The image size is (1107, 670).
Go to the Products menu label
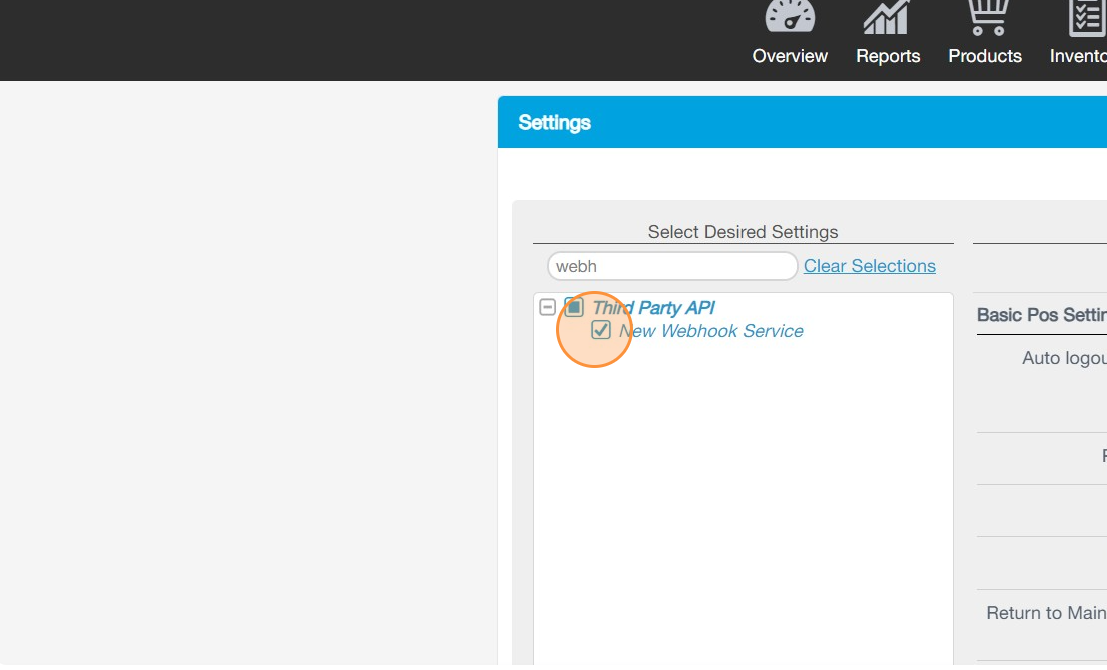(x=985, y=56)
